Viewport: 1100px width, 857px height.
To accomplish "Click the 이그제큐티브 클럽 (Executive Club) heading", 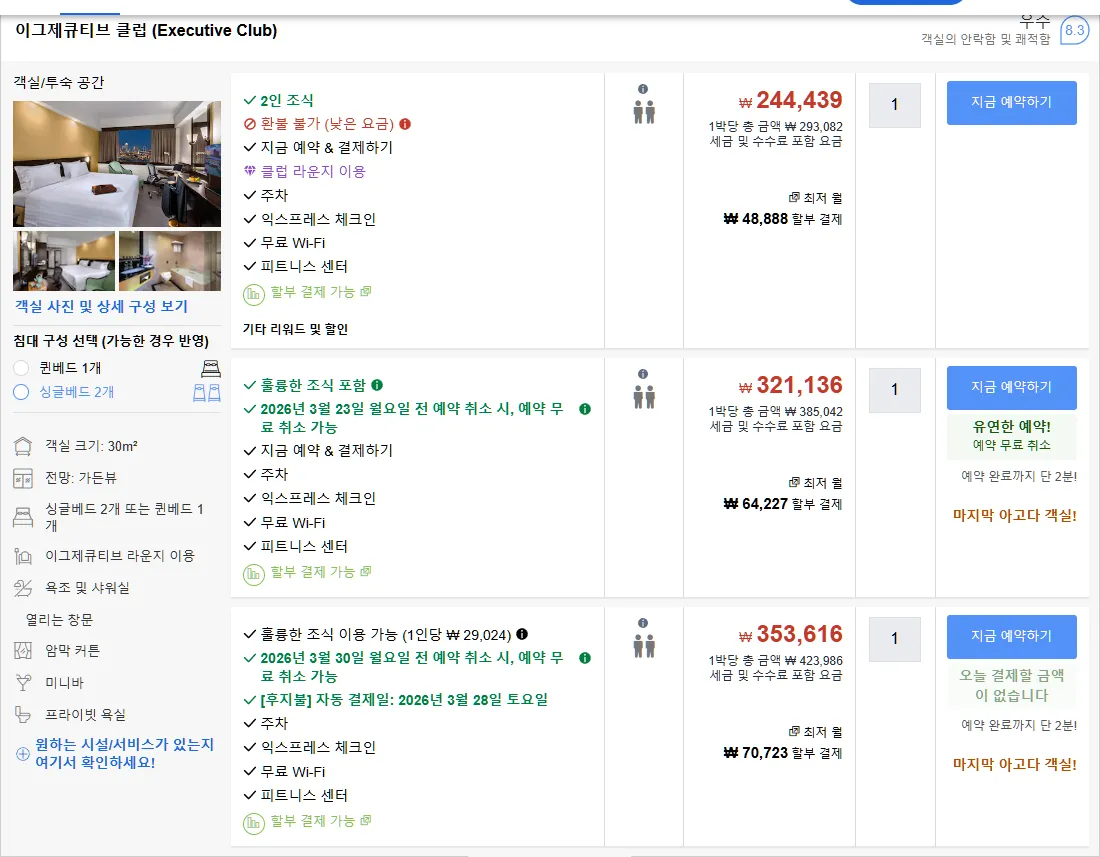I will pos(146,31).
